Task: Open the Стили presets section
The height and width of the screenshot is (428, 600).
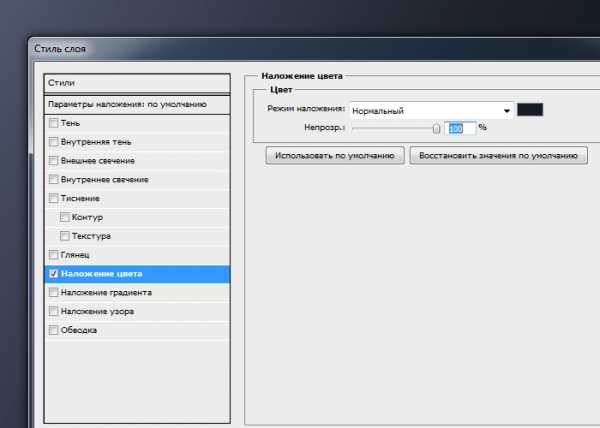Action: pos(138,83)
